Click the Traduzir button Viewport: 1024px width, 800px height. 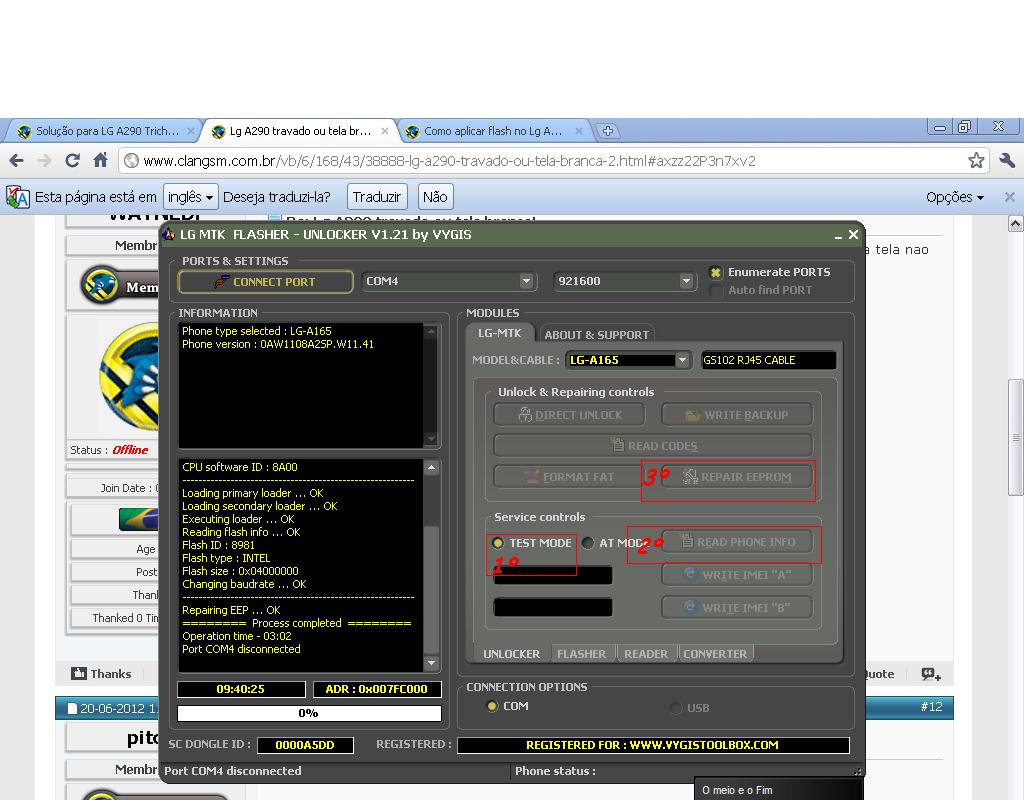[377, 197]
